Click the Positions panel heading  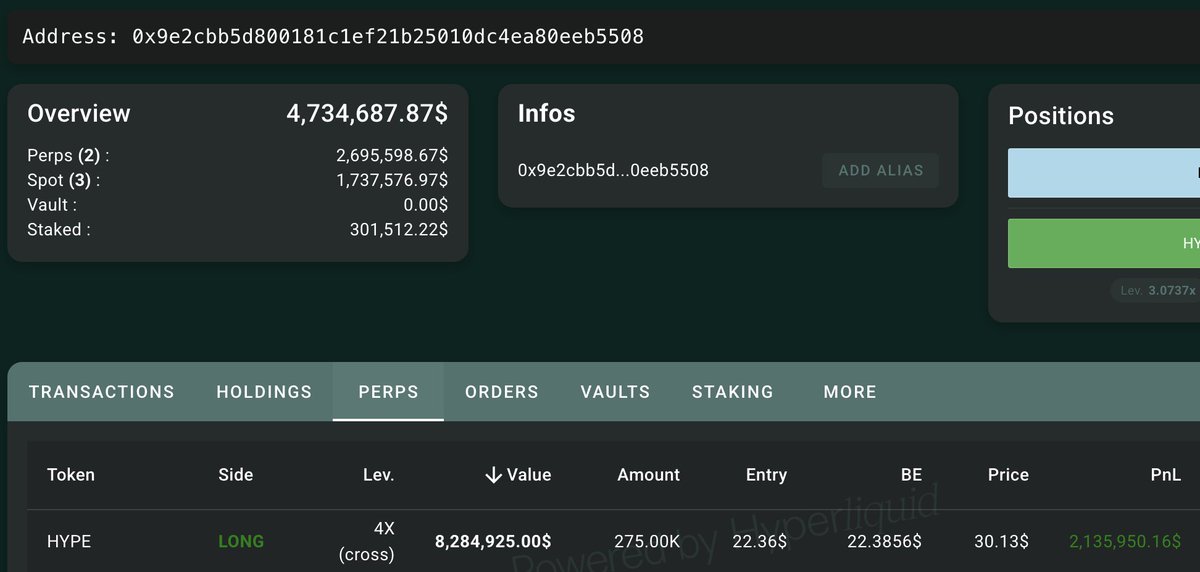click(x=1061, y=116)
